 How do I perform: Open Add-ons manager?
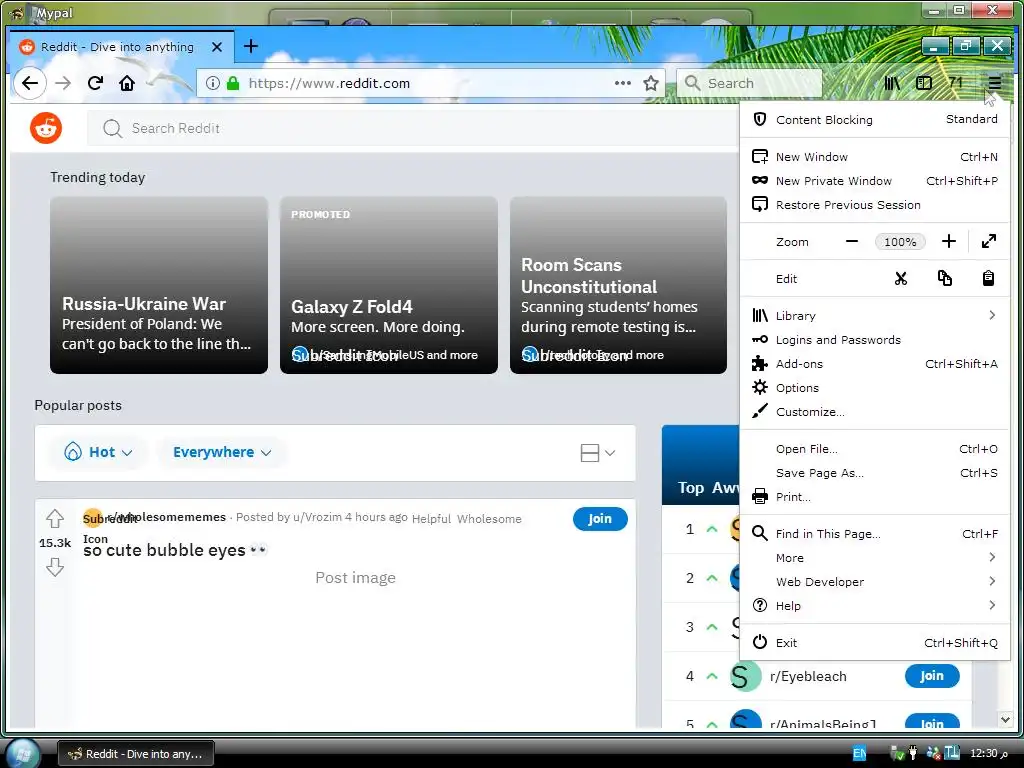pyautogui.click(x=875, y=364)
